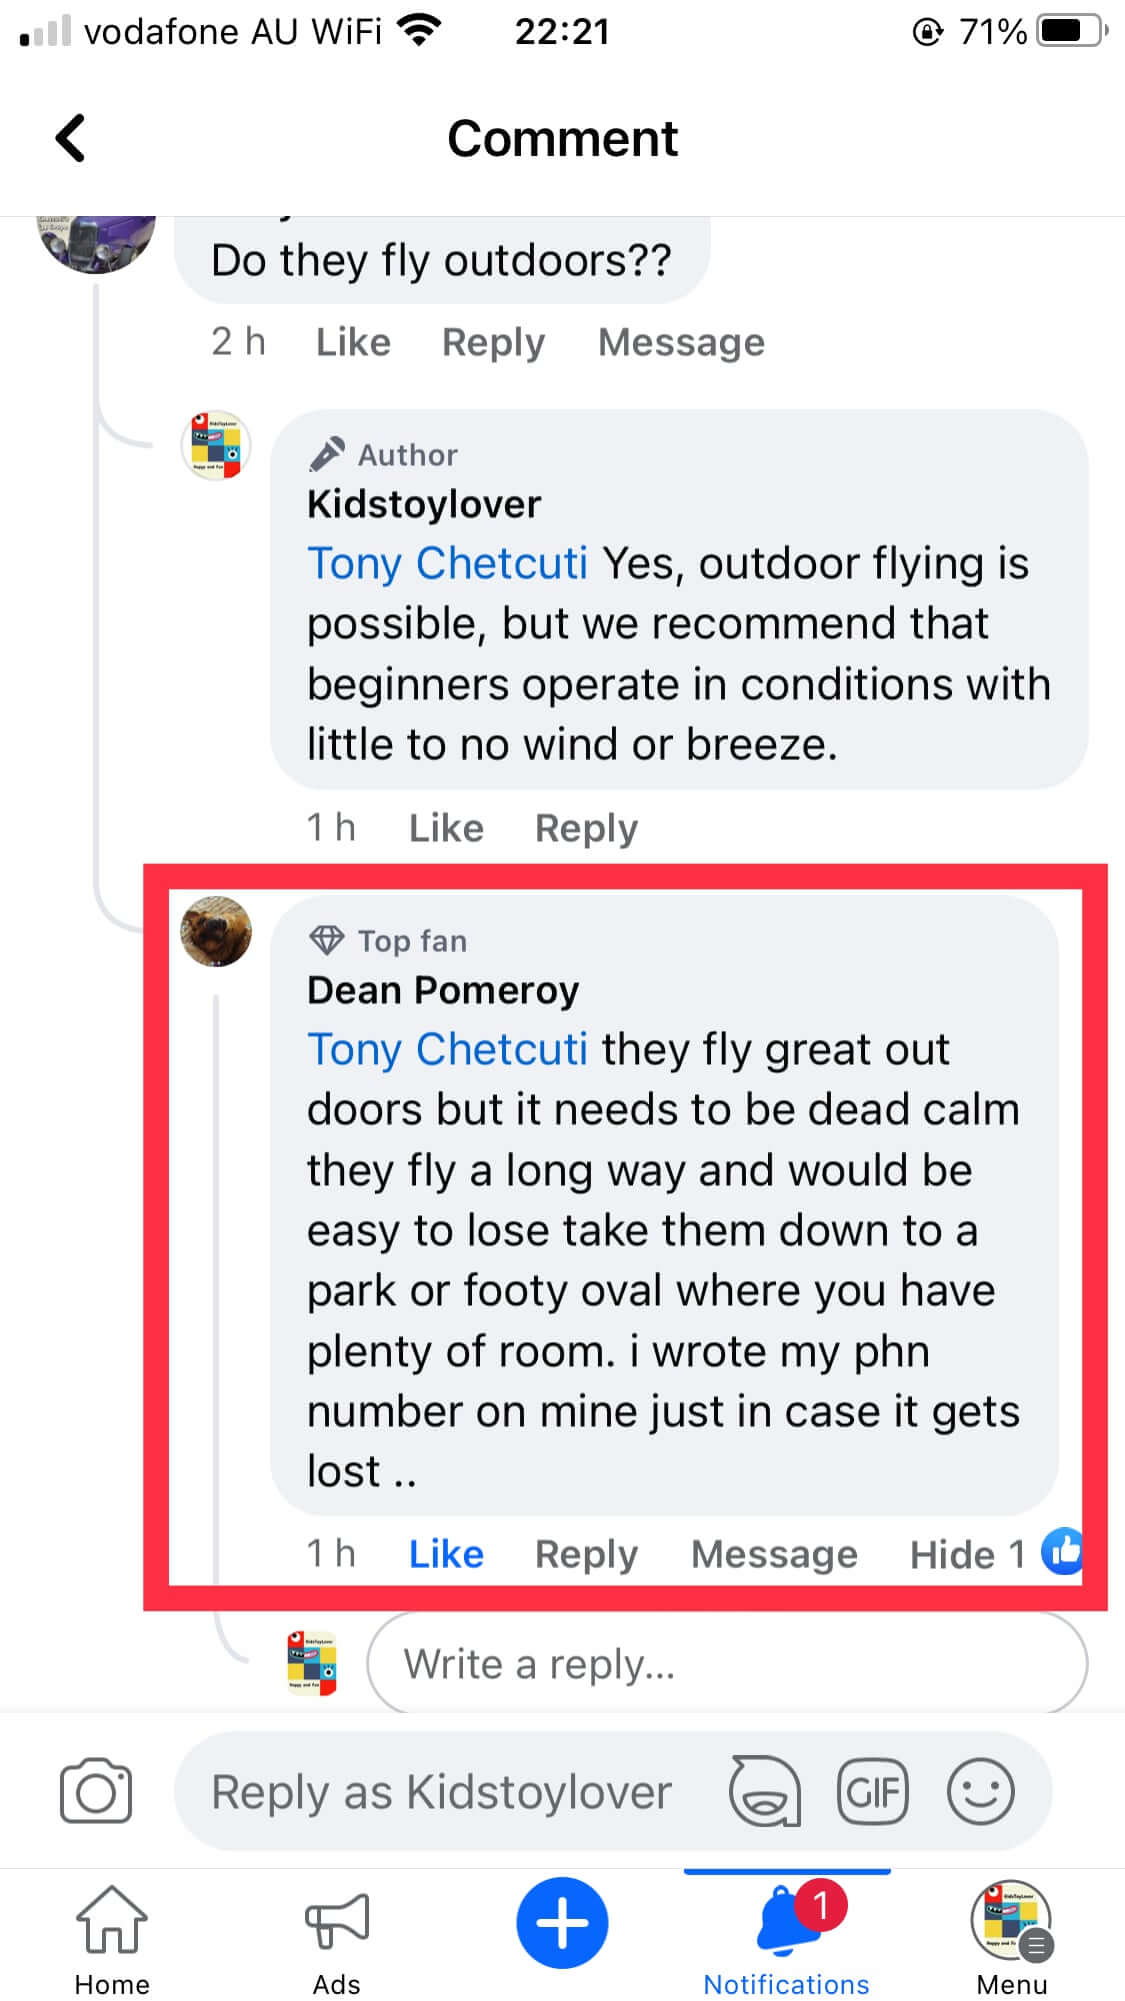Like the Kidstoylover author reply
Viewport: 1125px width, 2001px height.
[446, 828]
